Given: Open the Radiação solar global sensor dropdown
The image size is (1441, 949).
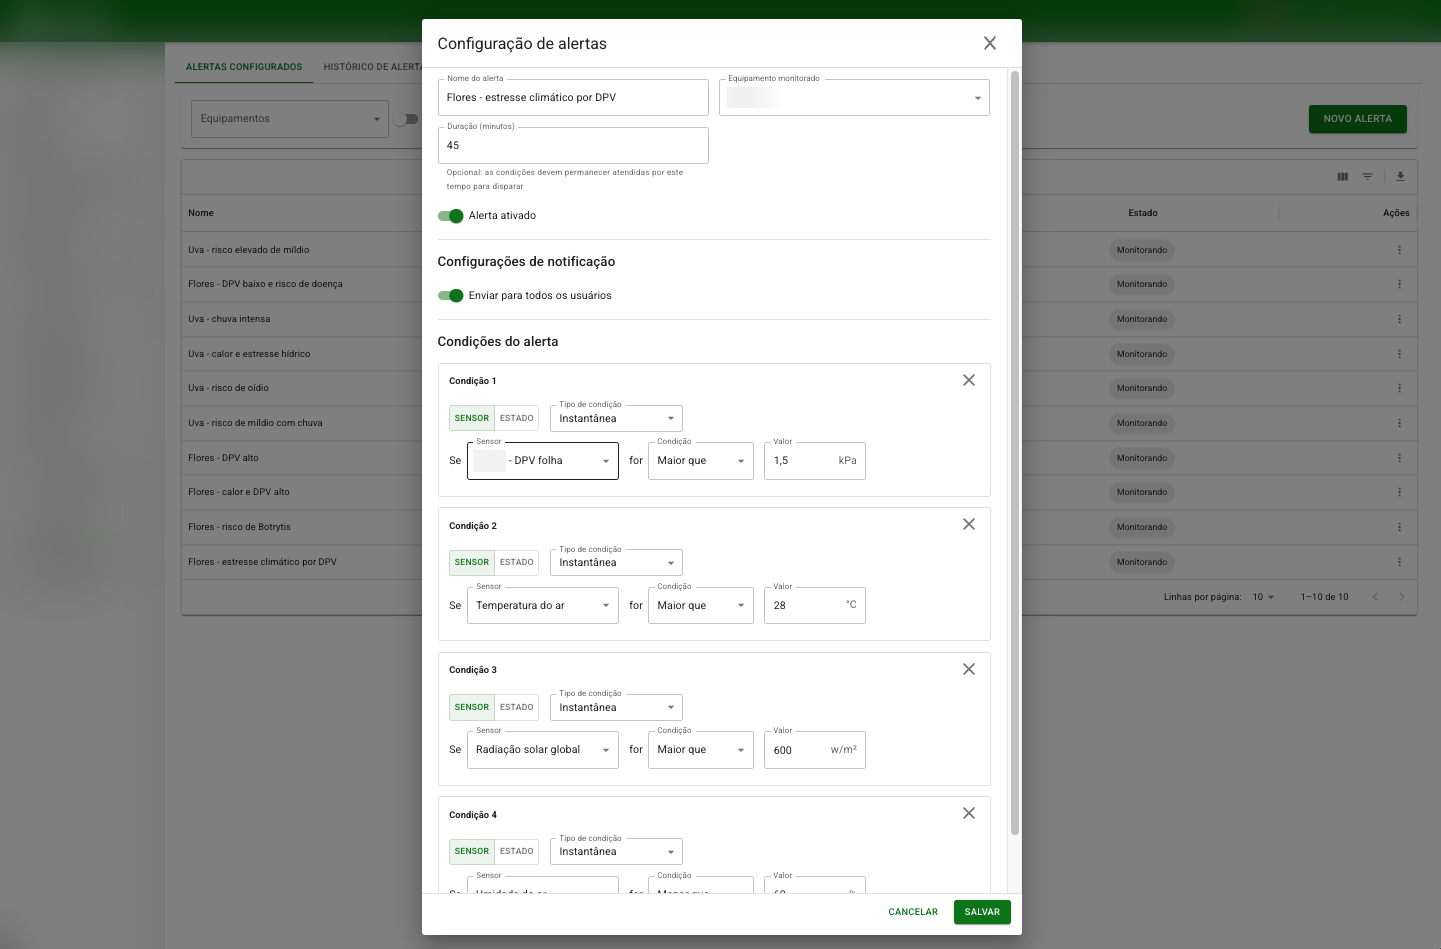Looking at the screenshot, I should [543, 750].
